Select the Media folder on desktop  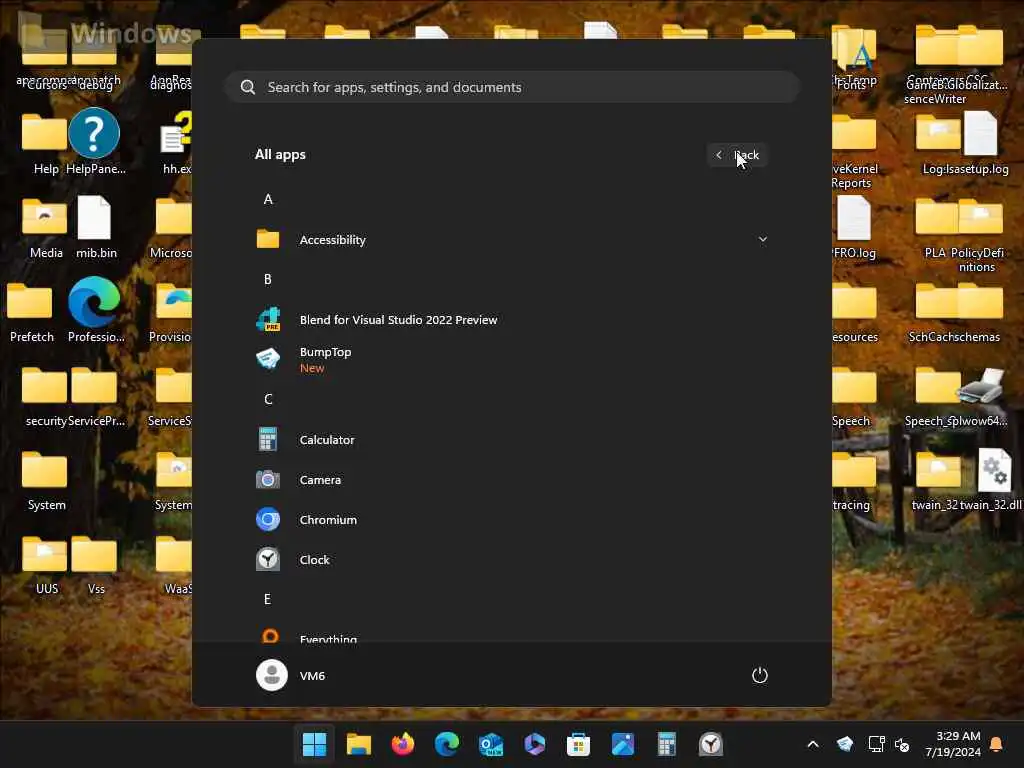coord(44,227)
